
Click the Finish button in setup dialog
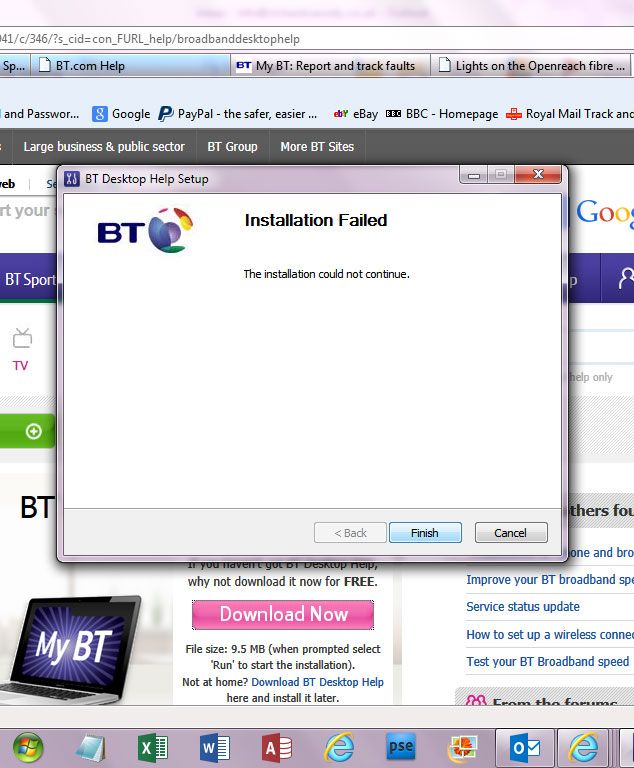425,532
